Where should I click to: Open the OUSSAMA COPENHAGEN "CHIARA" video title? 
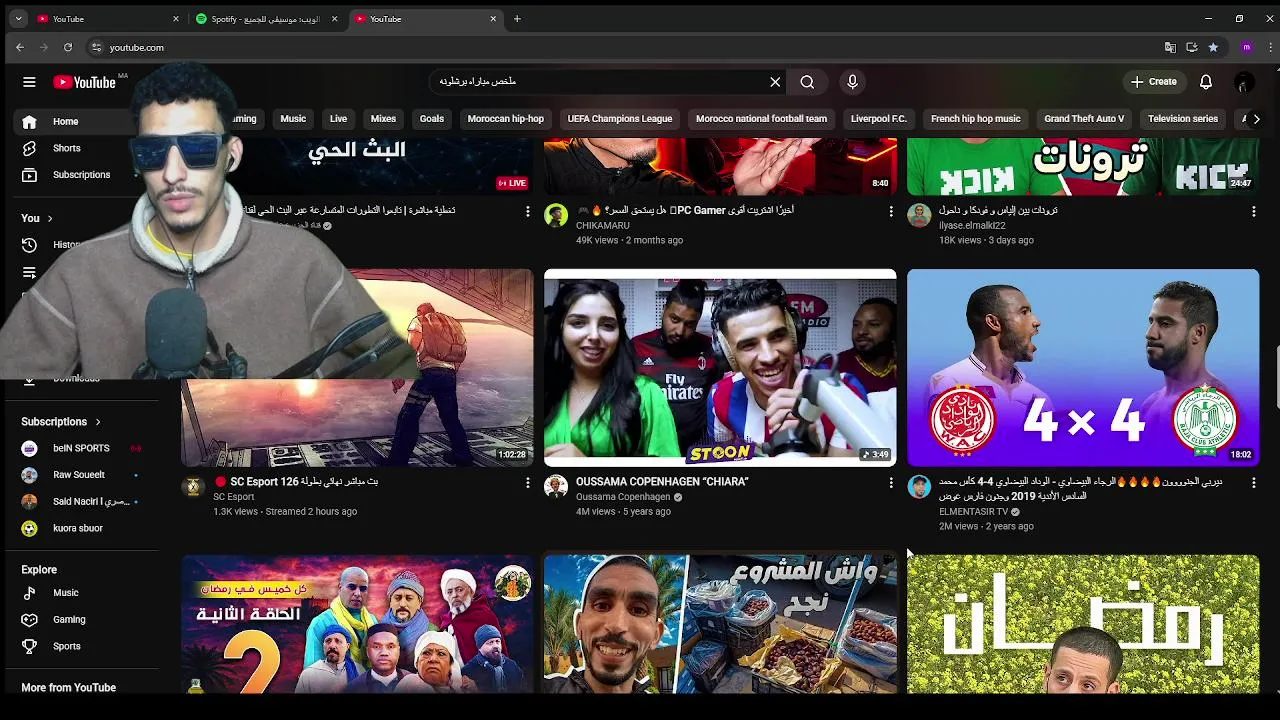point(662,482)
